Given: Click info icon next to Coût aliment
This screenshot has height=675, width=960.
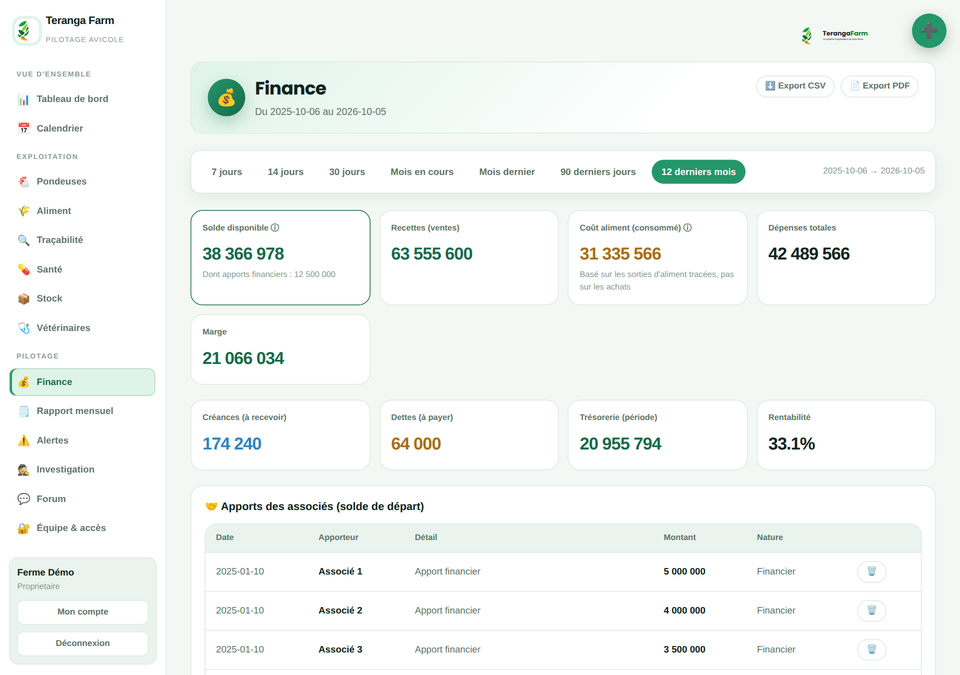Looking at the screenshot, I should [x=688, y=228].
